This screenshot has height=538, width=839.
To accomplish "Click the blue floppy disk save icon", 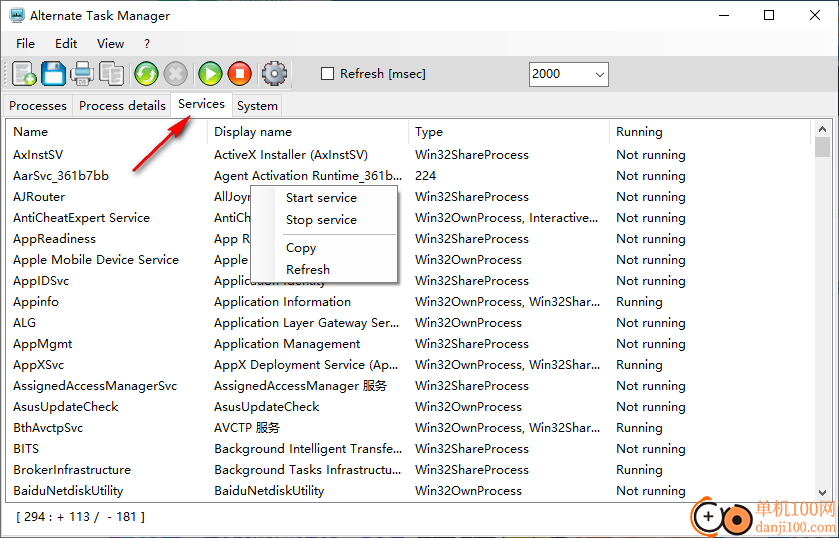I will pos(54,74).
